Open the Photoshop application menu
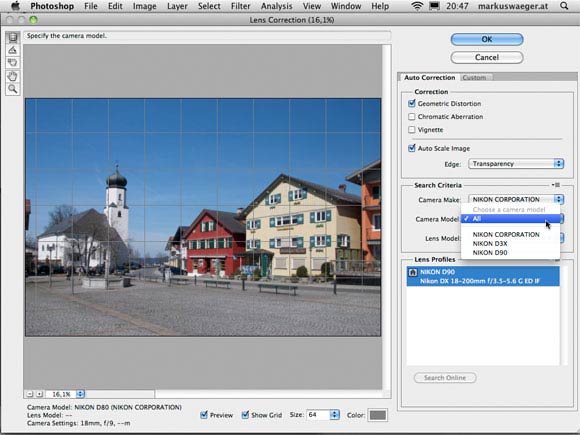Image resolution: width=580 pixels, height=435 pixels. 52,6
